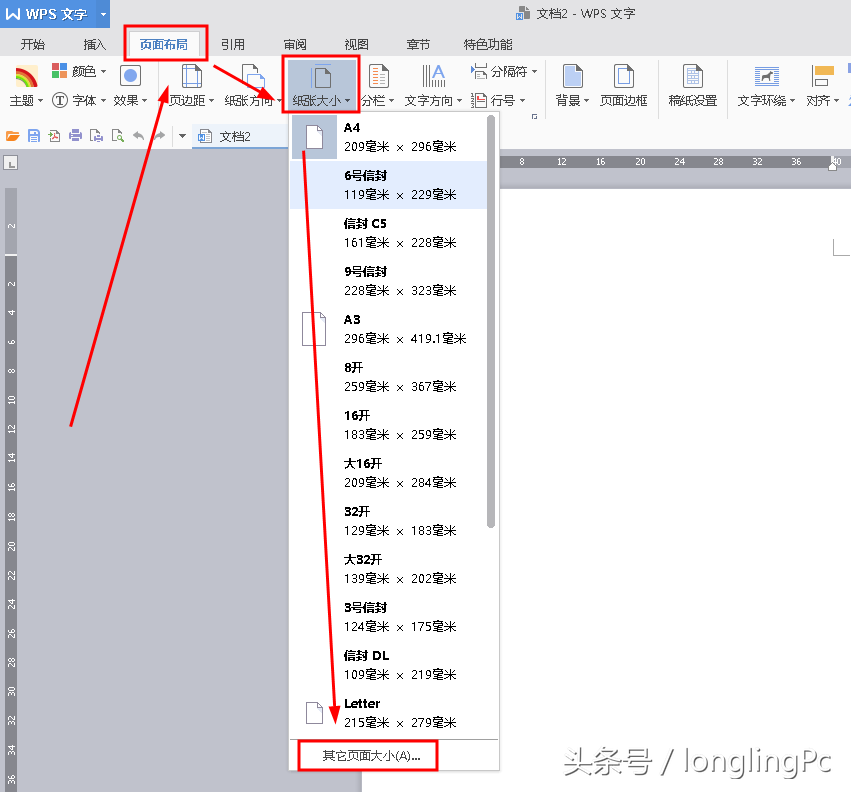Expand the quick access toolbar dropdown arrow
Image resolution: width=851 pixels, height=792 pixels.
(x=182, y=136)
